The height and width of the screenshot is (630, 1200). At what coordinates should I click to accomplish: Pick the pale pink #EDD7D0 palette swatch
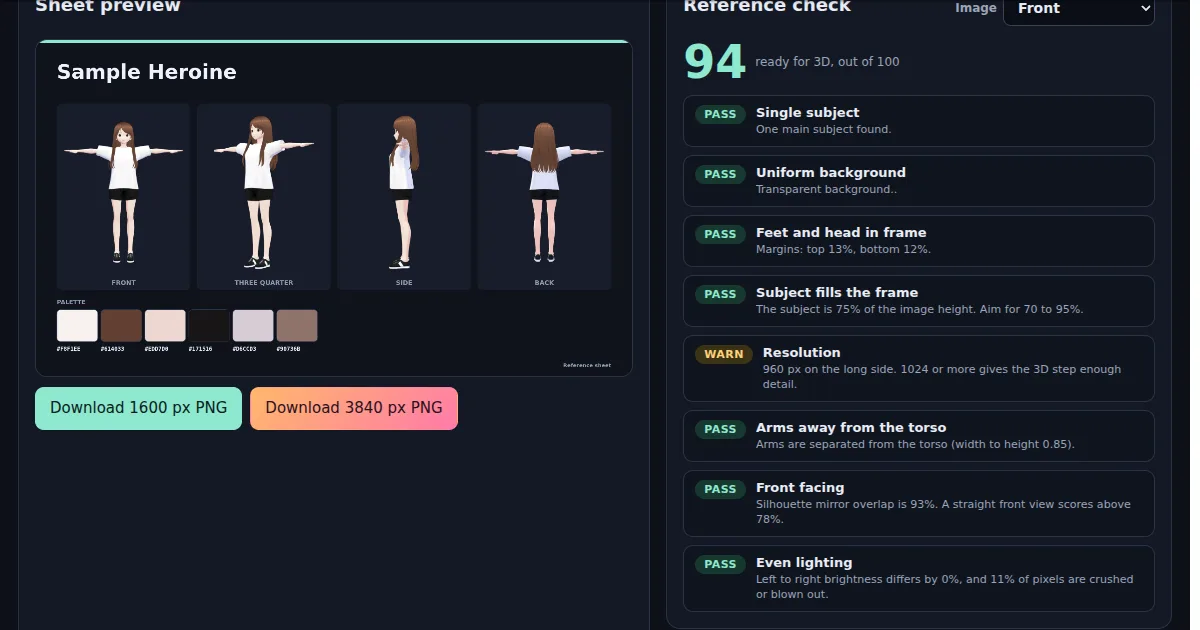click(165, 326)
